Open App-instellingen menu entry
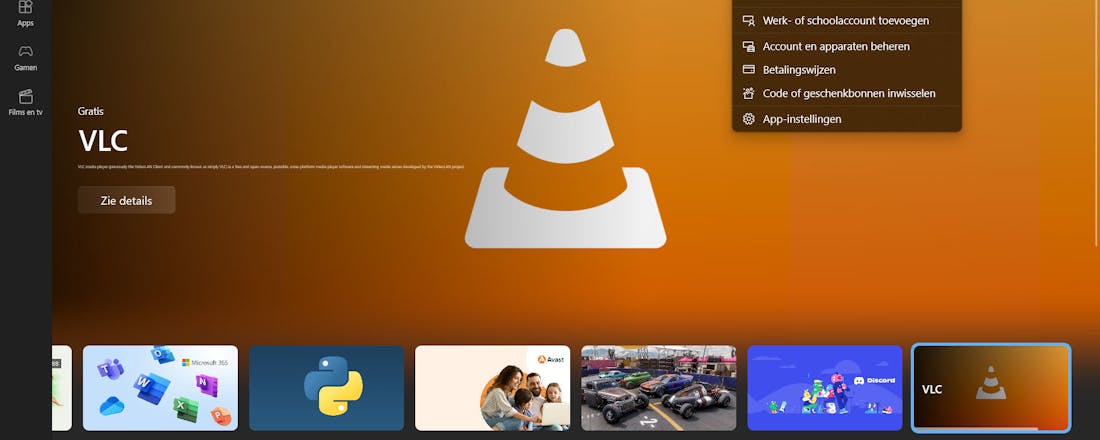Viewport: 1100px width, 440px height. click(847, 119)
